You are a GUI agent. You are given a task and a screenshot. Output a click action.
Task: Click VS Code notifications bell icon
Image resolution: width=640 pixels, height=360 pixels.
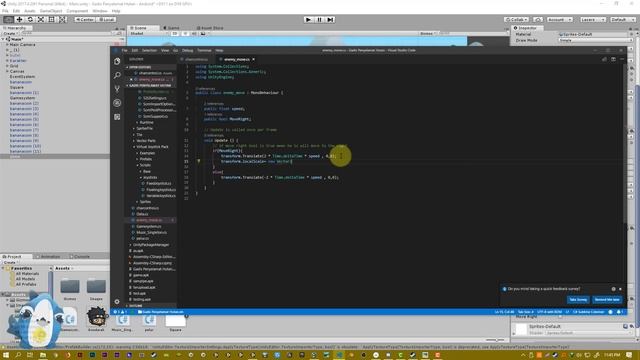tap(619, 312)
